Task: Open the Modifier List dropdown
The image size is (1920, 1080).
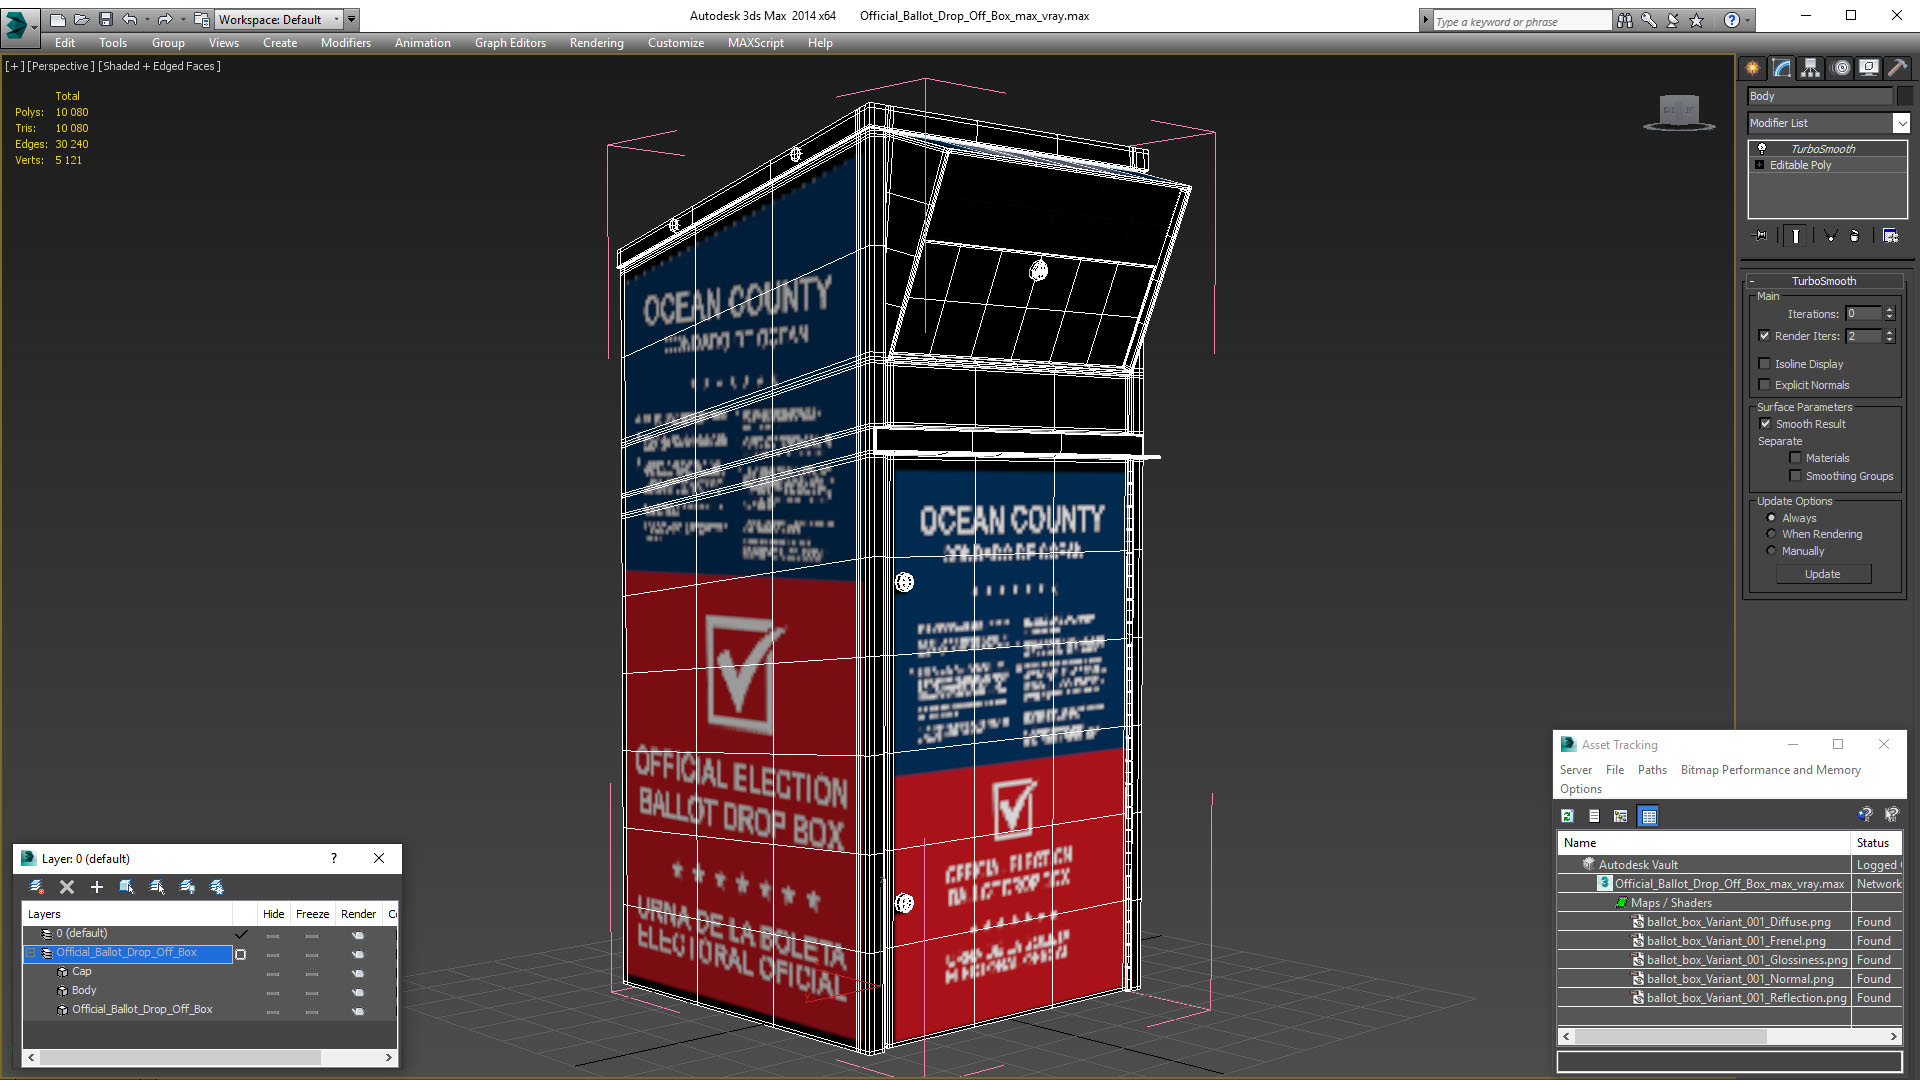Action: click(1900, 123)
